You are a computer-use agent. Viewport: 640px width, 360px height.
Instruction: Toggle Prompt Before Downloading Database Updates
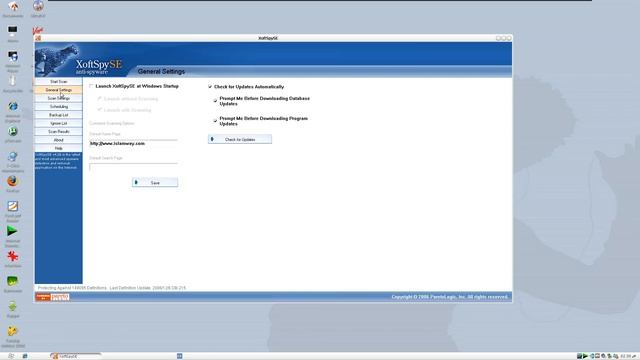(x=215, y=101)
